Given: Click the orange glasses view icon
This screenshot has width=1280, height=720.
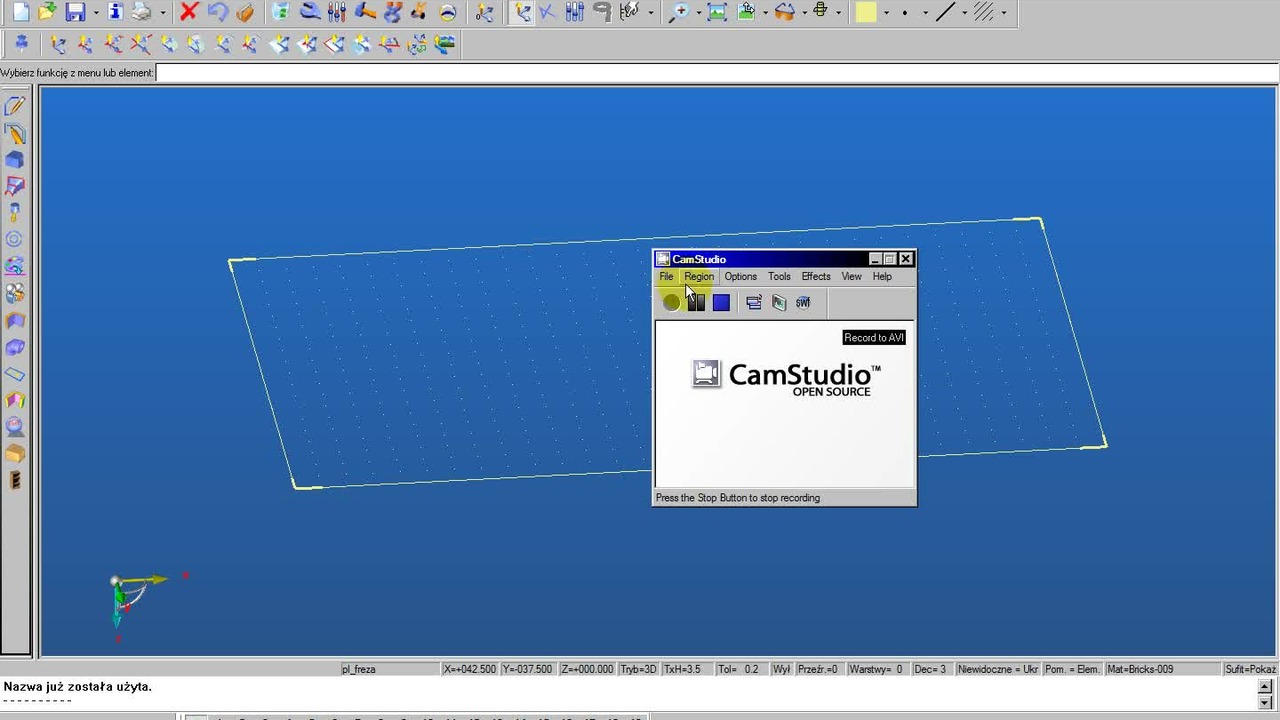Looking at the screenshot, I should click(785, 12).
